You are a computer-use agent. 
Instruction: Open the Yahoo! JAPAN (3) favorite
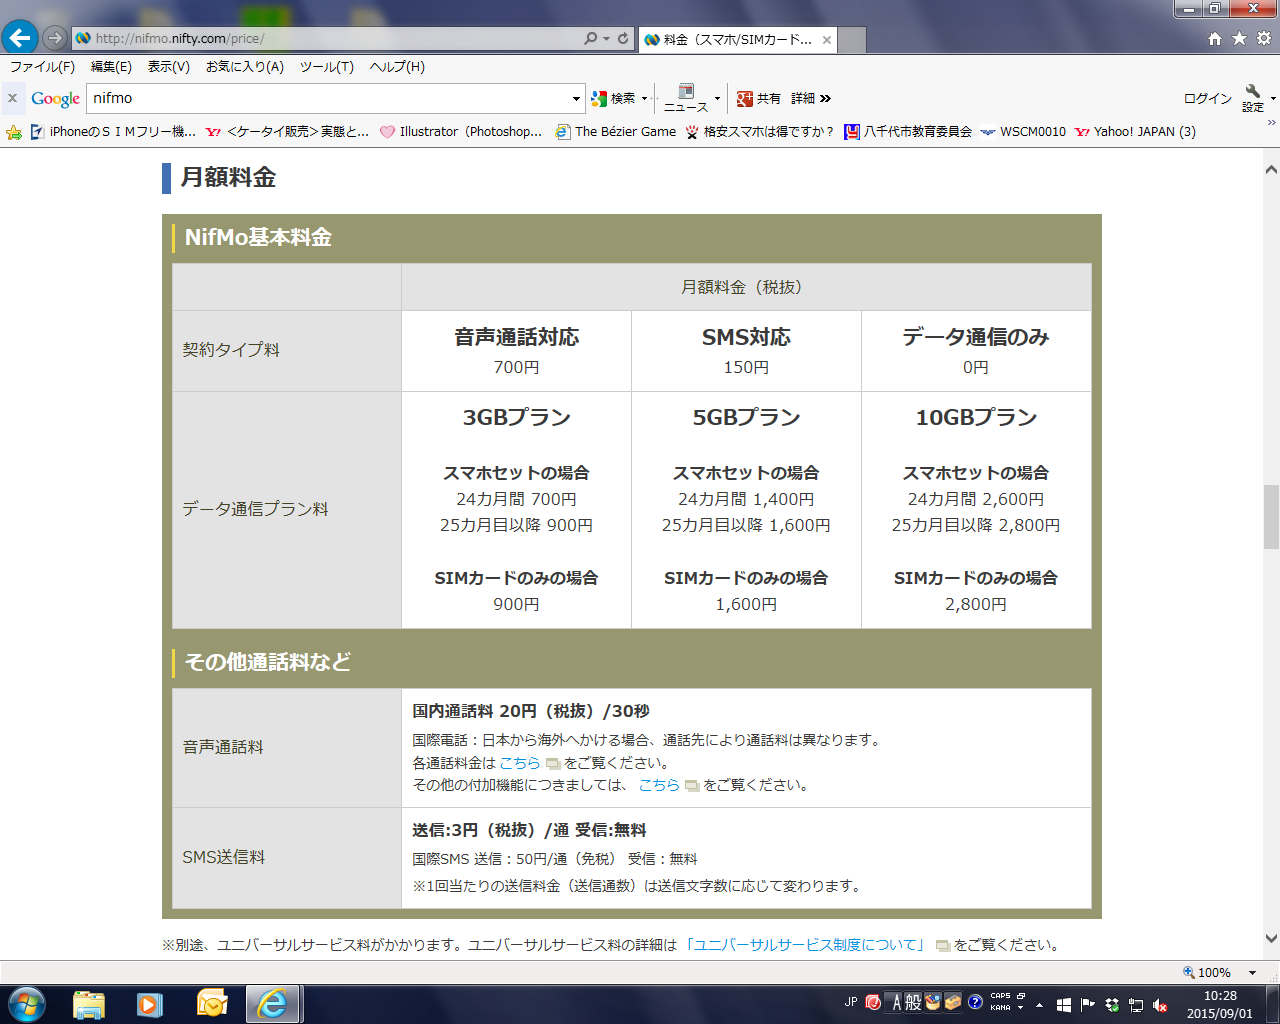(x=1135, y=132)
